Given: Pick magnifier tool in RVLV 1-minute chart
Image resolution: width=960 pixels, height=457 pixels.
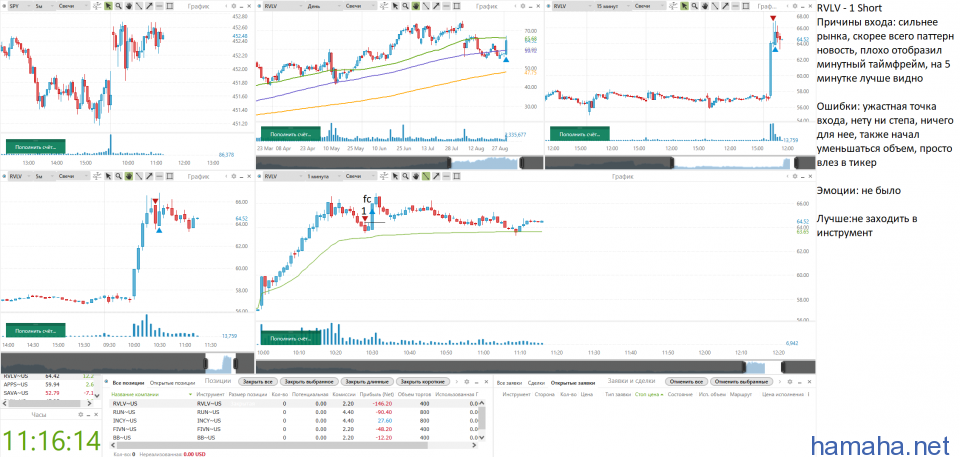Looking at the screenshot, I should click(405, 176).
